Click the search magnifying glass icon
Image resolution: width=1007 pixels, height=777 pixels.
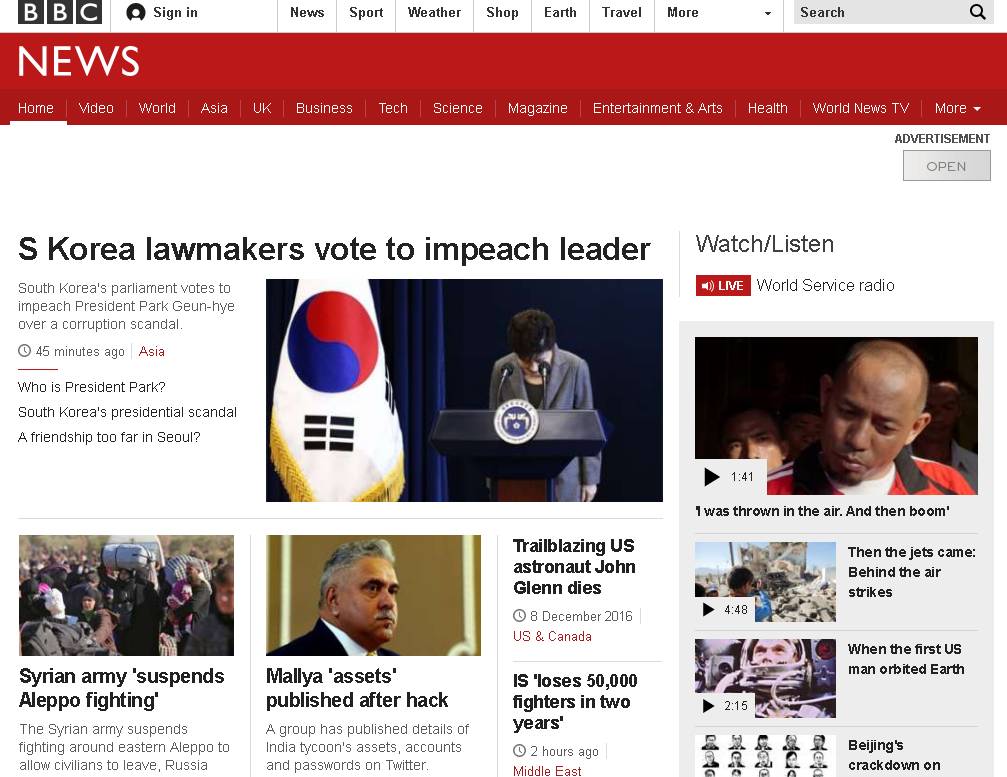[x=977, y=12]
